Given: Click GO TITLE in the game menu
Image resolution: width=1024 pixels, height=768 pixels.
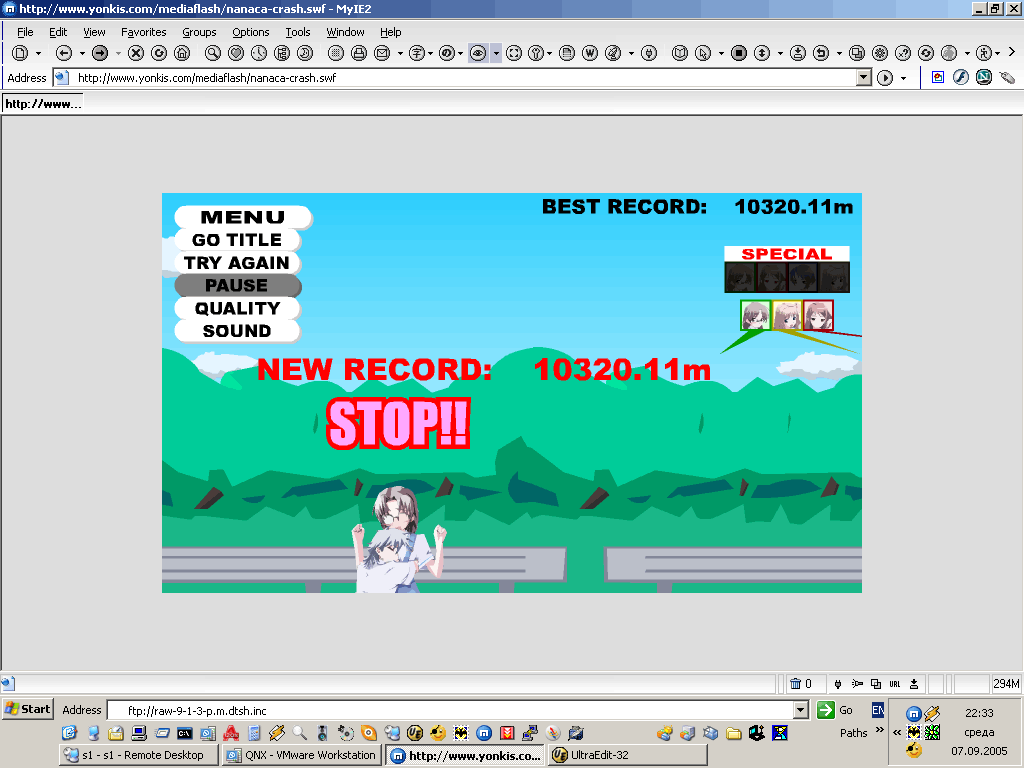Looking at the screenshot, I should (238, 240).
